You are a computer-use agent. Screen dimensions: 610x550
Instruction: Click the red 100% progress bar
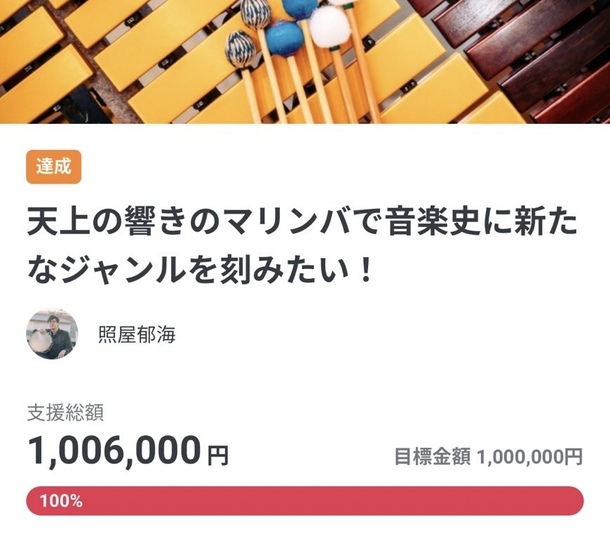tap(305, 501)
